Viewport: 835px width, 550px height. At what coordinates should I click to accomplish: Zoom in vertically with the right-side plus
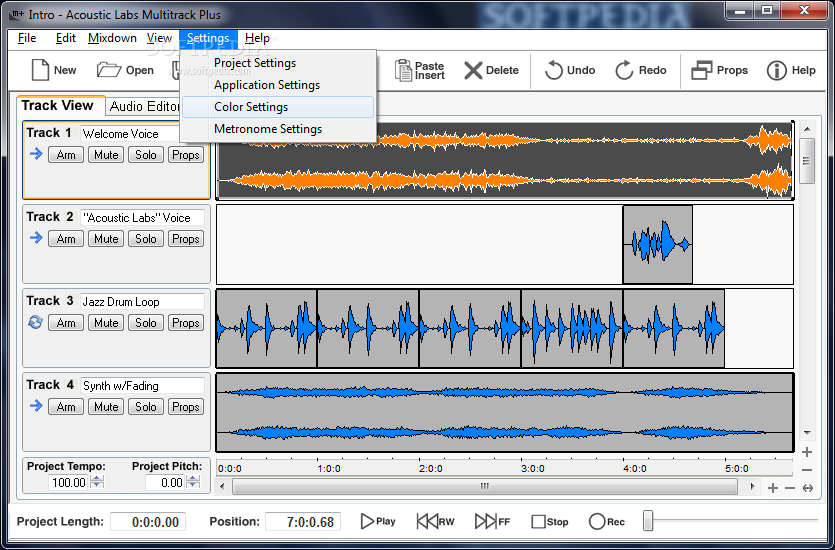pos(807,452)
